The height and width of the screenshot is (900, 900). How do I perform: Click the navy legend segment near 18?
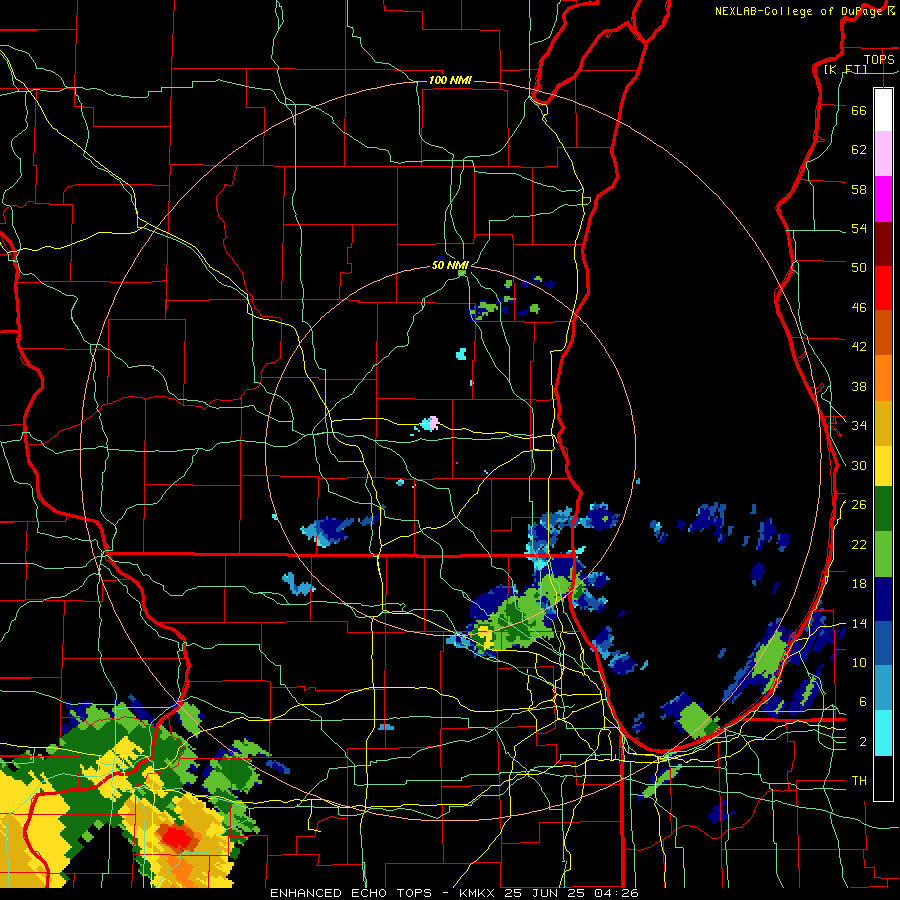tap(883, 599)
